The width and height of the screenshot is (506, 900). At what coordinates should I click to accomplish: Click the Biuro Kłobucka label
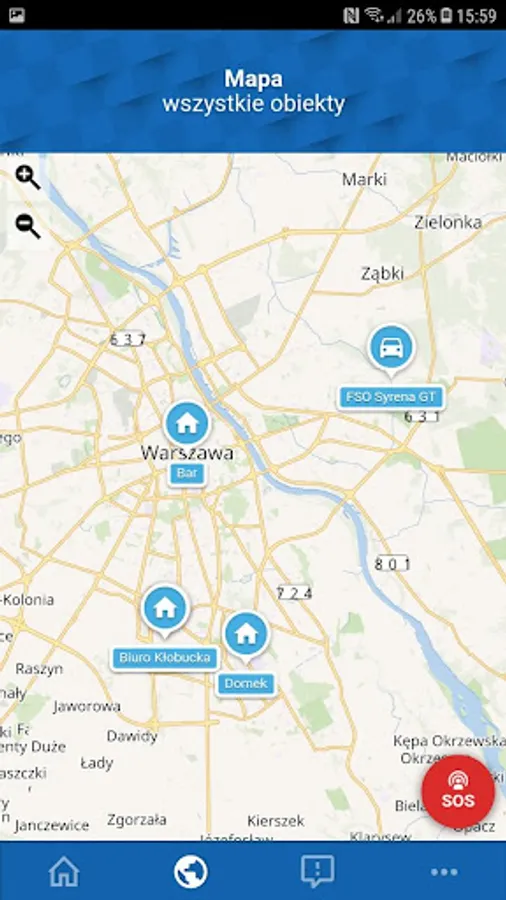point(165,658)
